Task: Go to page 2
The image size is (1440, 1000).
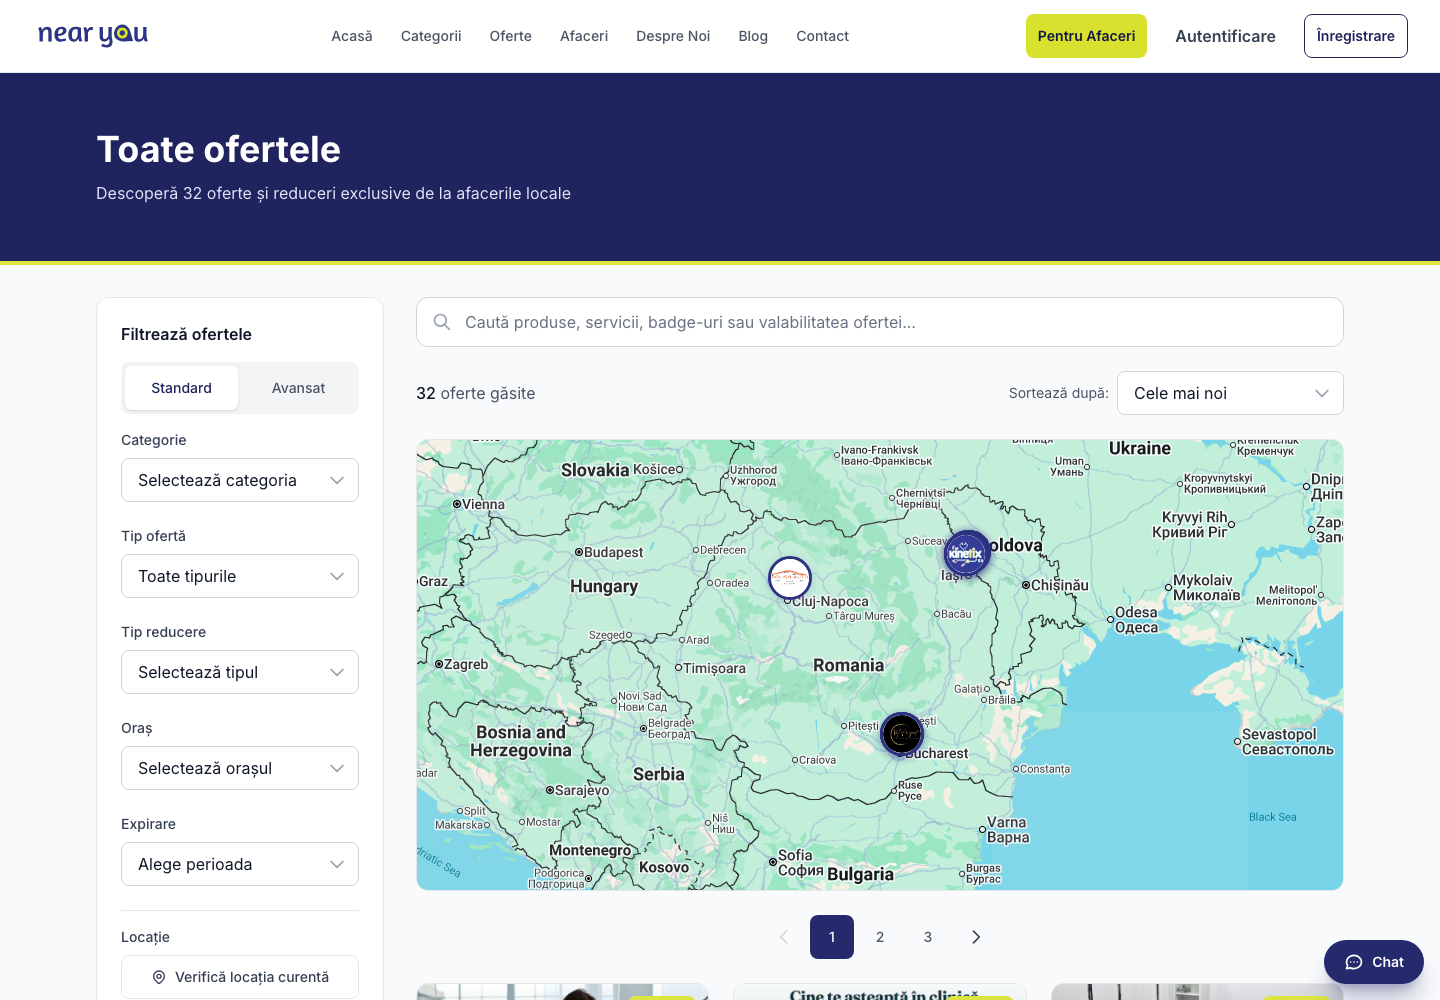Action: 880,937
